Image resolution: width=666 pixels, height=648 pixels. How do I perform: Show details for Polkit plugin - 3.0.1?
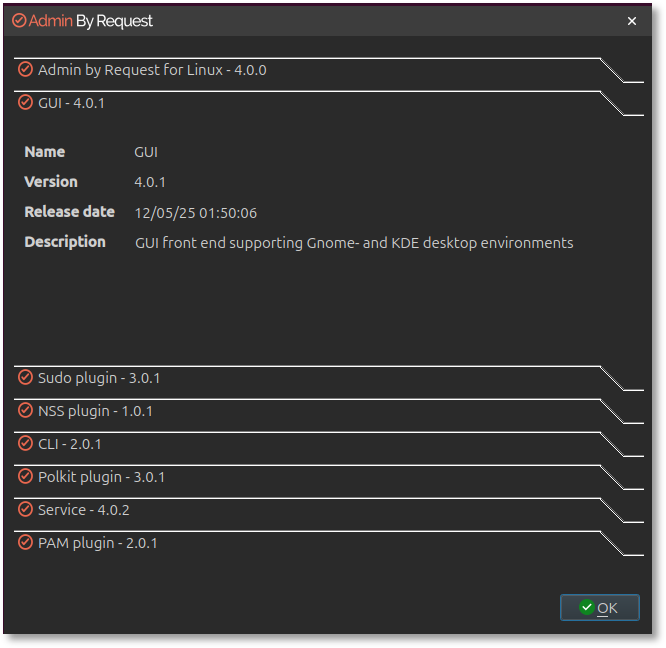click(101, 477)
